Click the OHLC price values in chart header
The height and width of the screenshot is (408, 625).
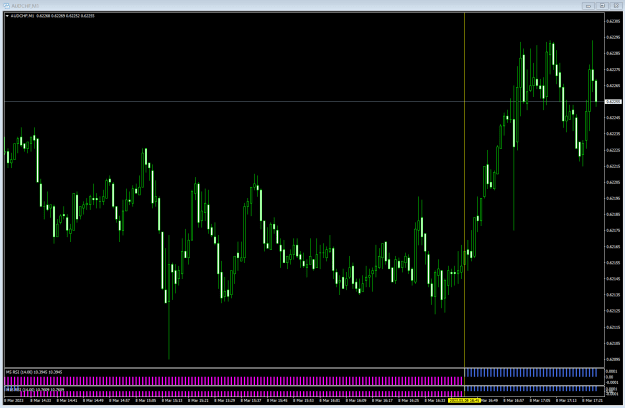pos(65,16)
